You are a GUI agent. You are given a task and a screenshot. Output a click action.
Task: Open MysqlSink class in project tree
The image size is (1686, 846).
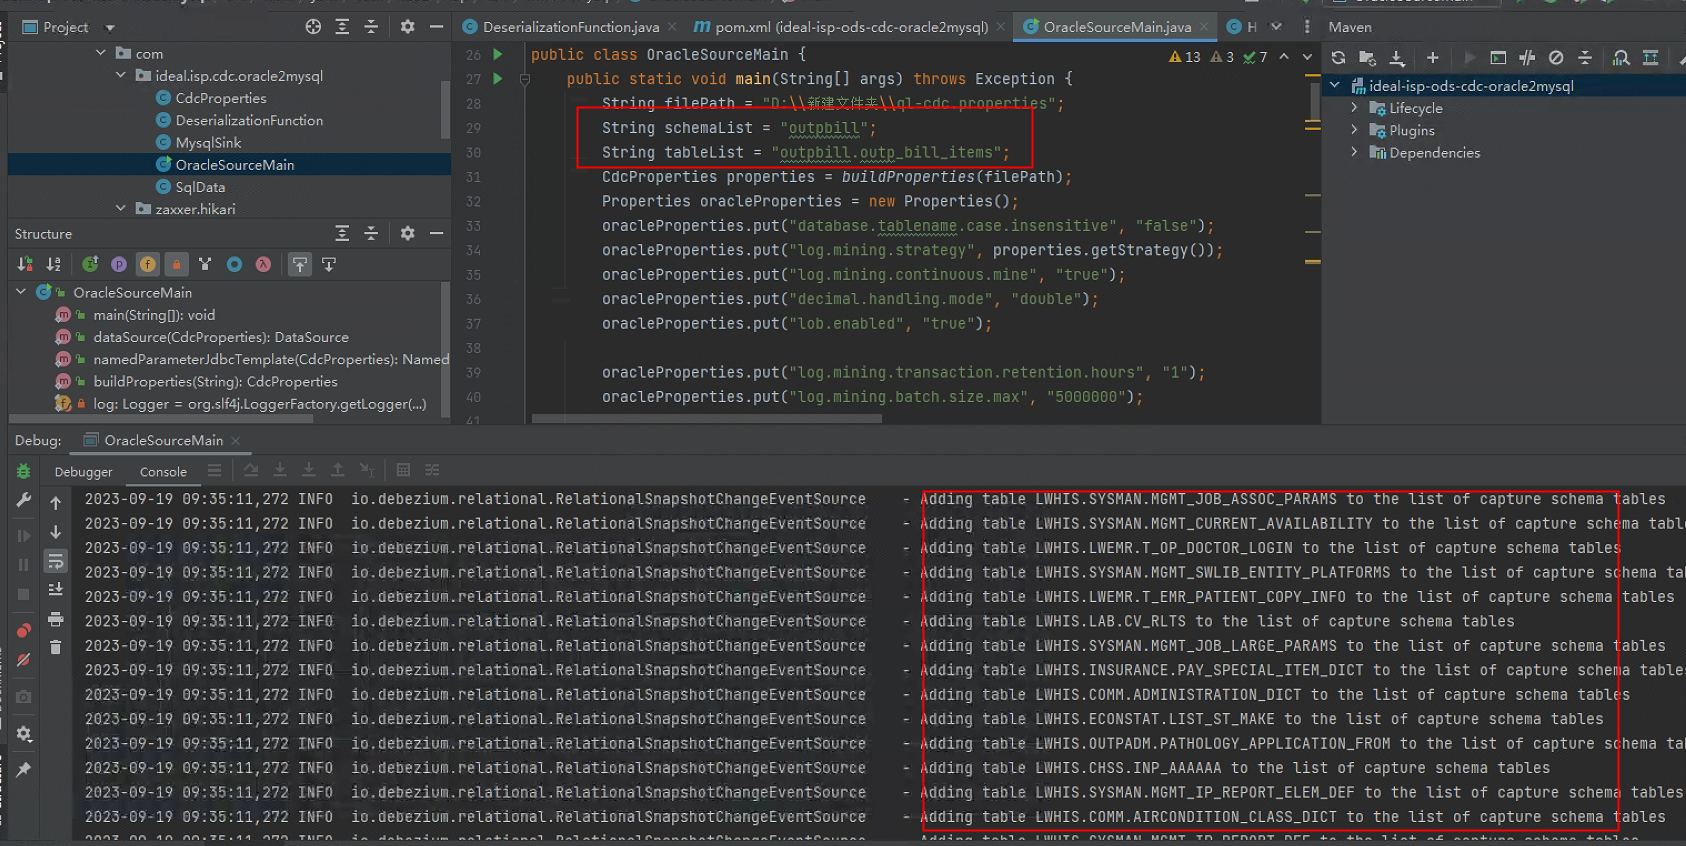click(x=208, y=143)
